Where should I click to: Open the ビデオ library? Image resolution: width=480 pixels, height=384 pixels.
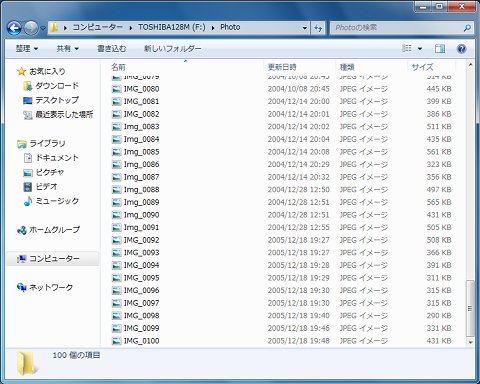47,187
